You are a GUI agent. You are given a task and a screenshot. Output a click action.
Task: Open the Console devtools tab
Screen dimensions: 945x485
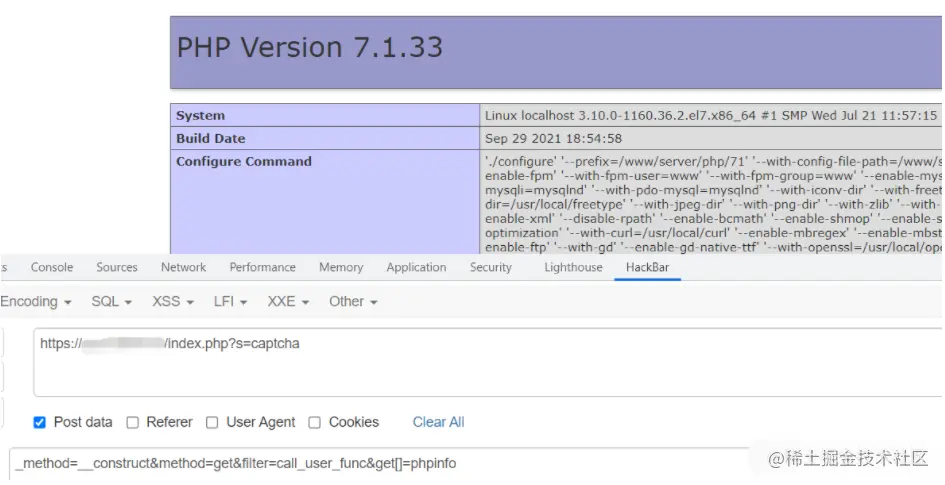click(x=52, y=268)
